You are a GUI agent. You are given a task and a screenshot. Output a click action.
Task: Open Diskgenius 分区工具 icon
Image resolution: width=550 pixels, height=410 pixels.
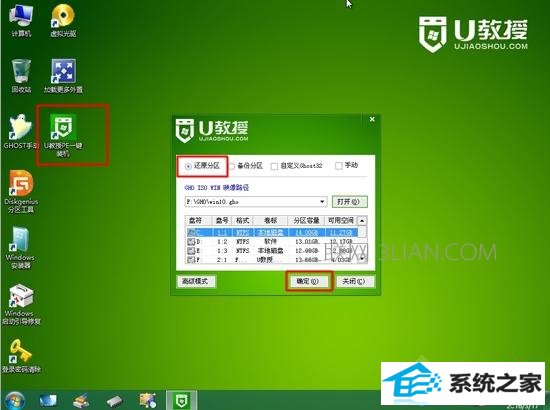tap(21, 192)
